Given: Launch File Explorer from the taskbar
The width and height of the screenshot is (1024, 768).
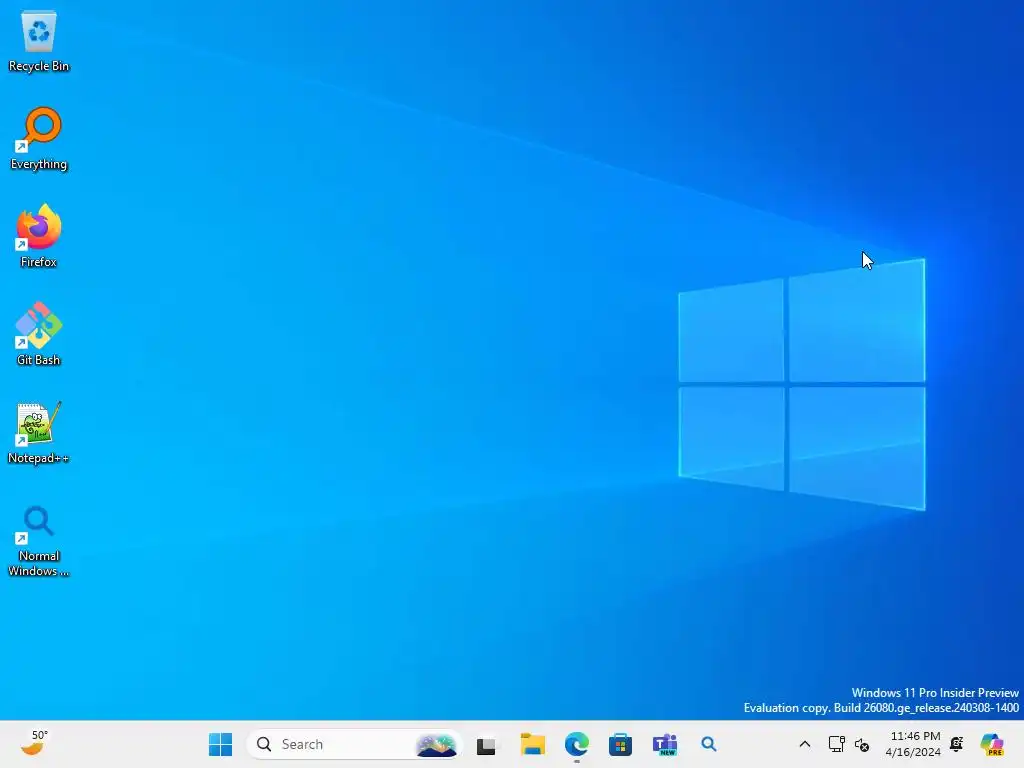Looking at the screenshot, I should (532, 744).
